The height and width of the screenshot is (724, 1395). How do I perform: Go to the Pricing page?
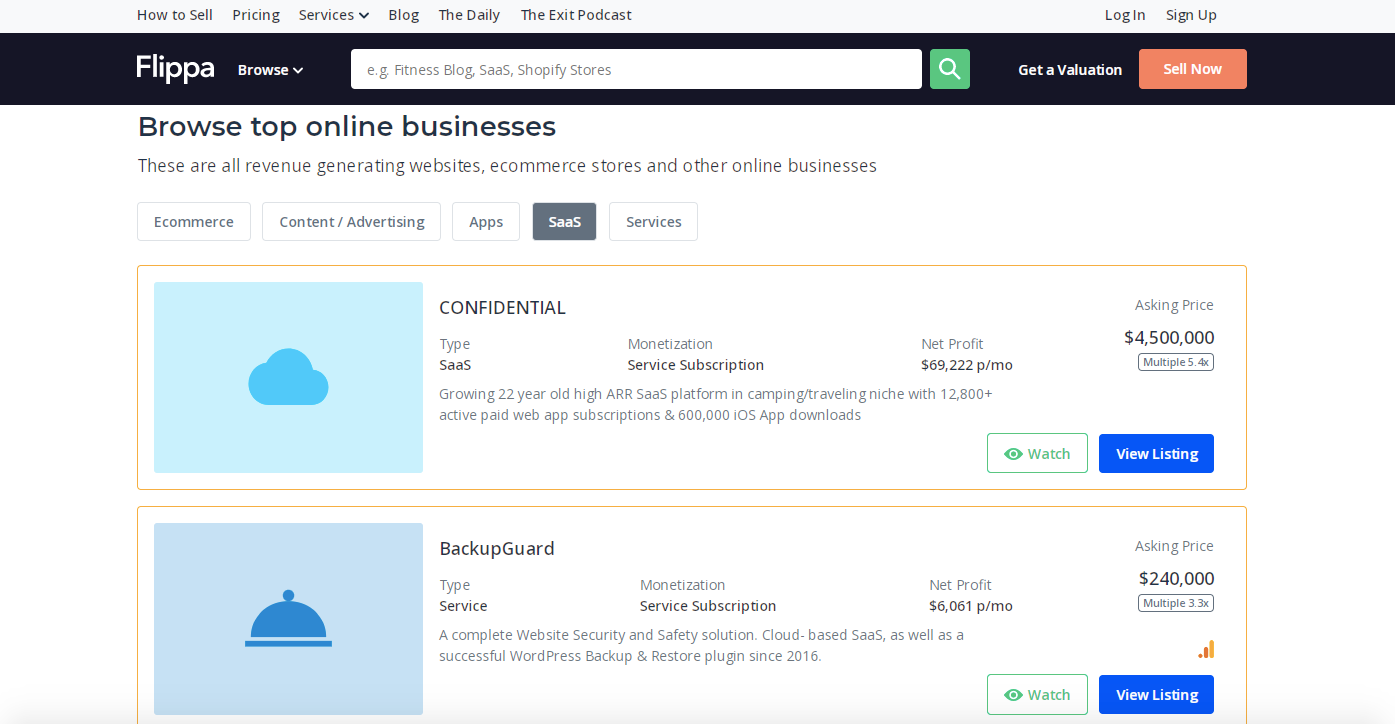point(256,15)
